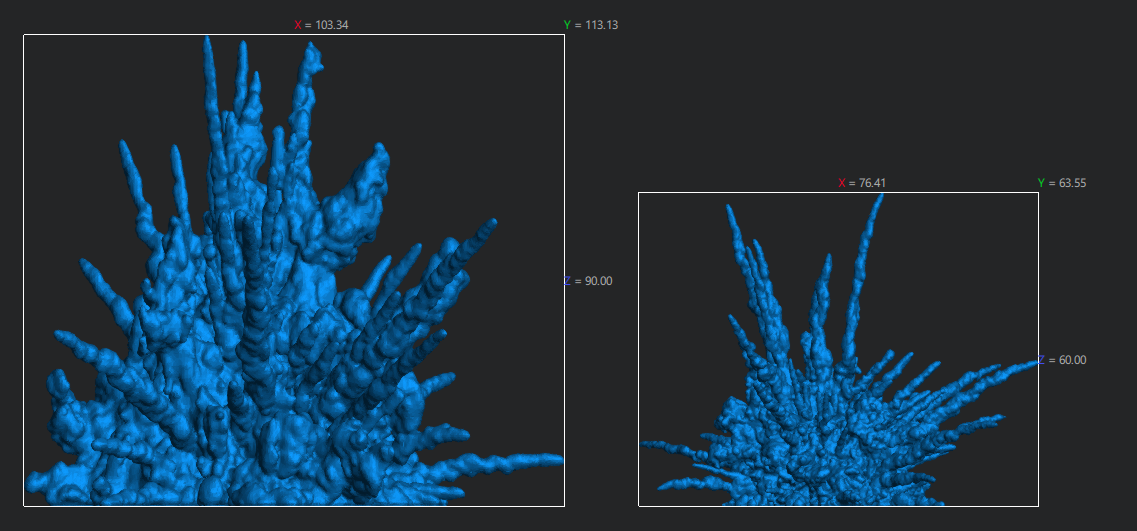Screen dimensions: 1137x531
Task: Select the Y = 113.13 dimension value
Action: (590, 25)
